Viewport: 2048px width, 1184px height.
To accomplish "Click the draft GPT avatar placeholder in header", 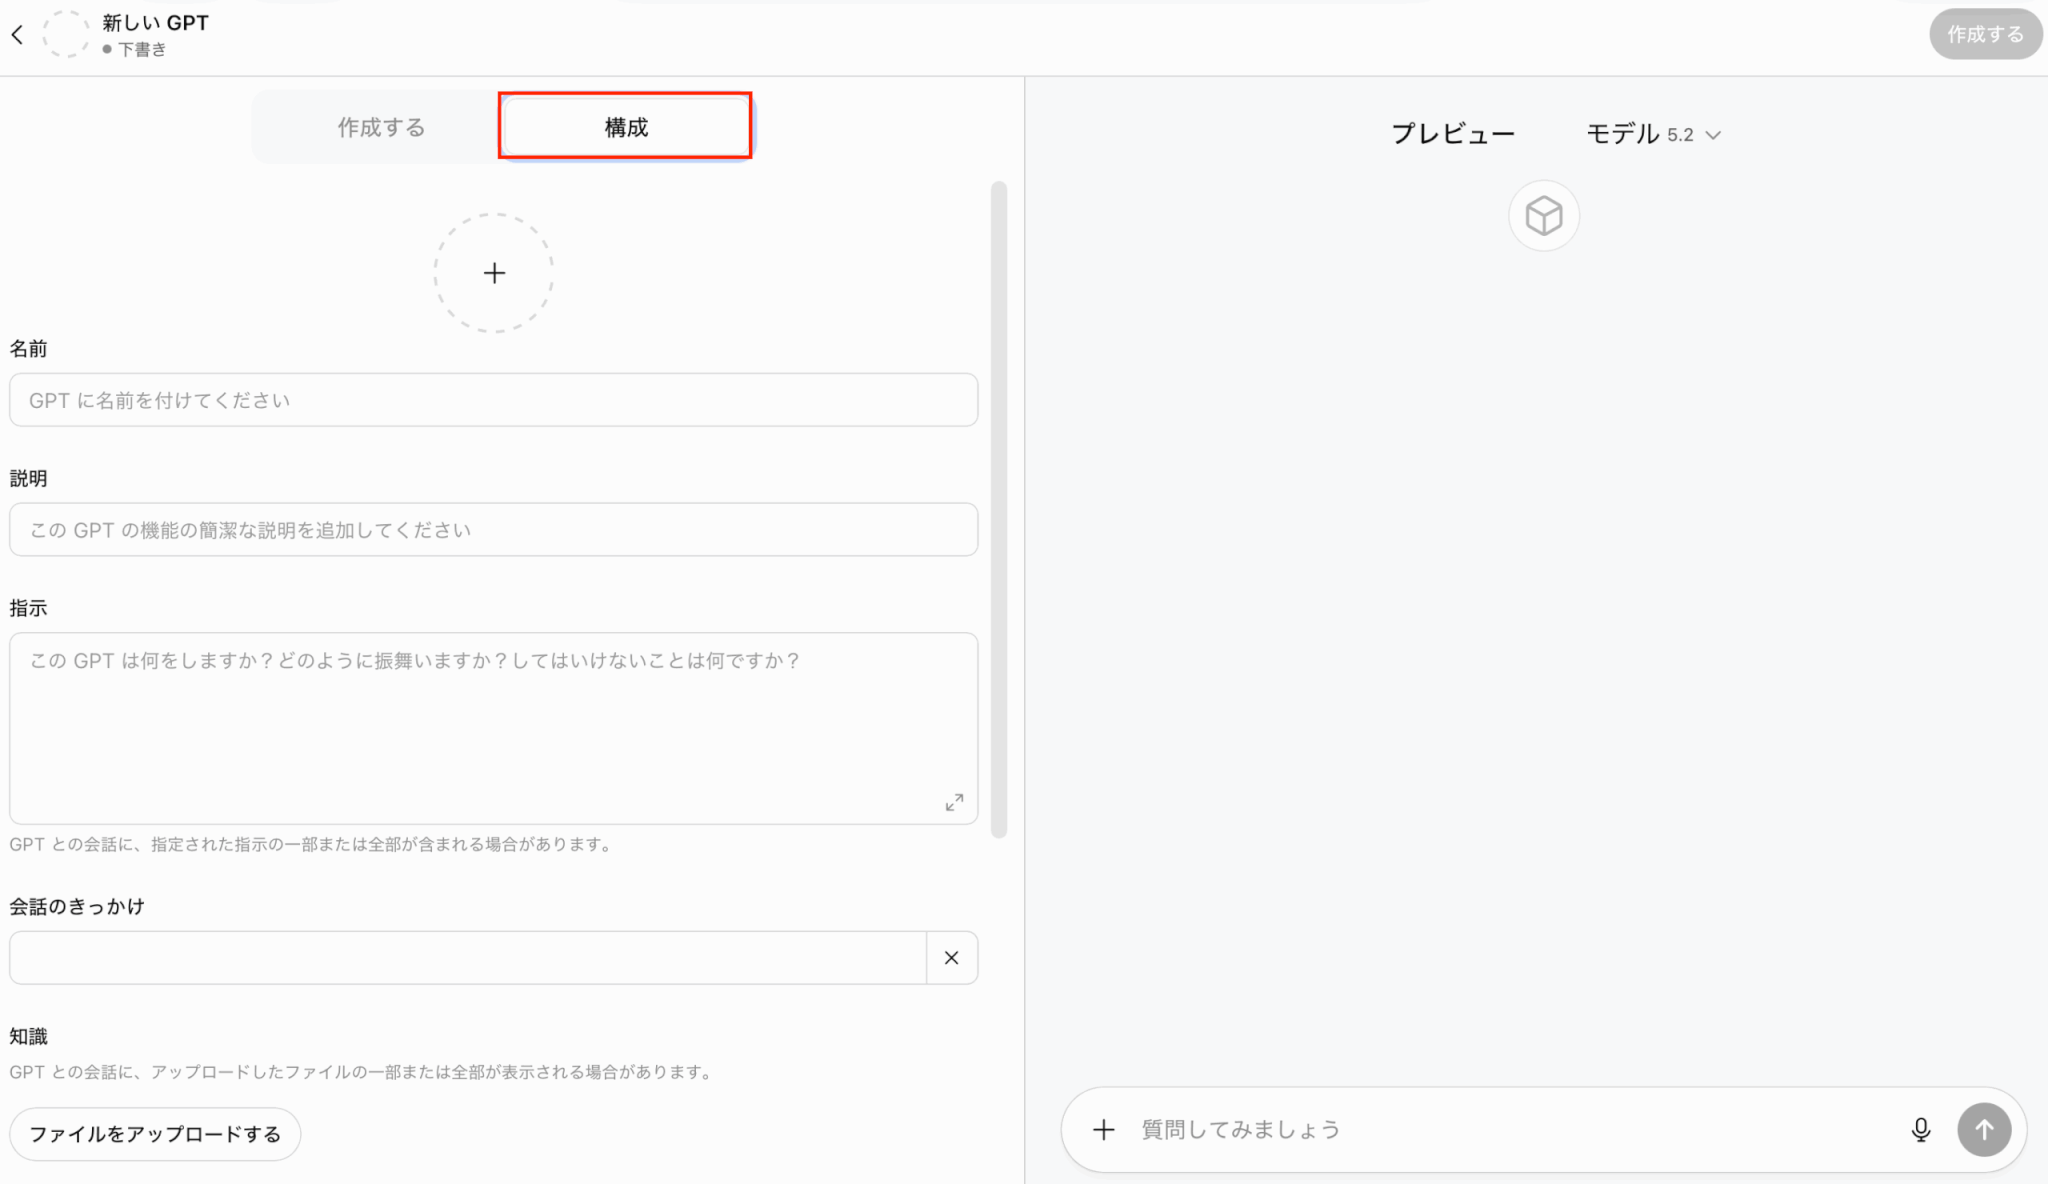I will (66, 34).
